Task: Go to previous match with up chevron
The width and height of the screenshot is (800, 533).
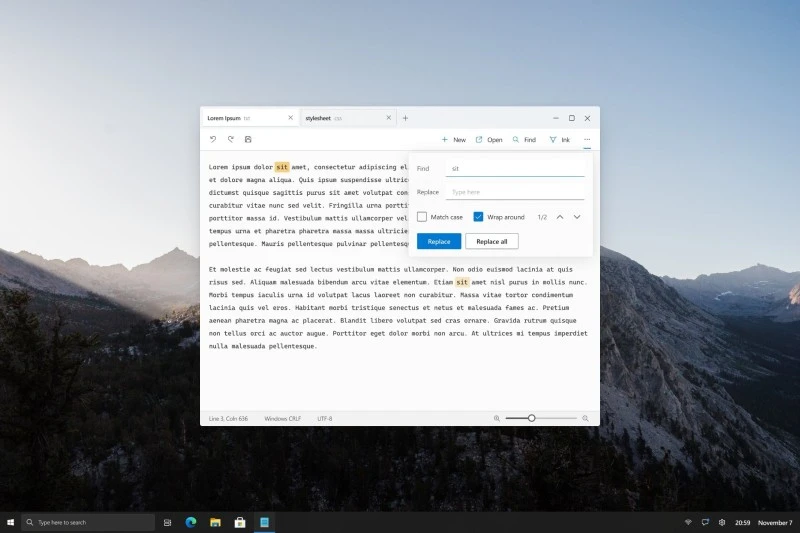Action: coord(560,217)
